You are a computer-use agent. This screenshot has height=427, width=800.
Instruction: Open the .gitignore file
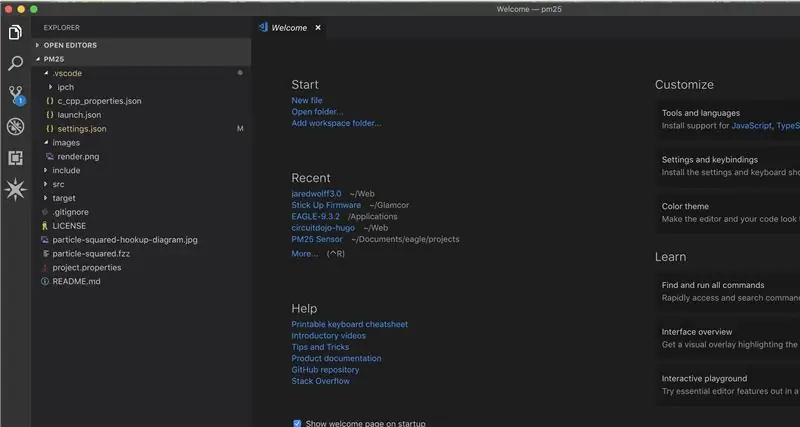[x=141, y=212]
